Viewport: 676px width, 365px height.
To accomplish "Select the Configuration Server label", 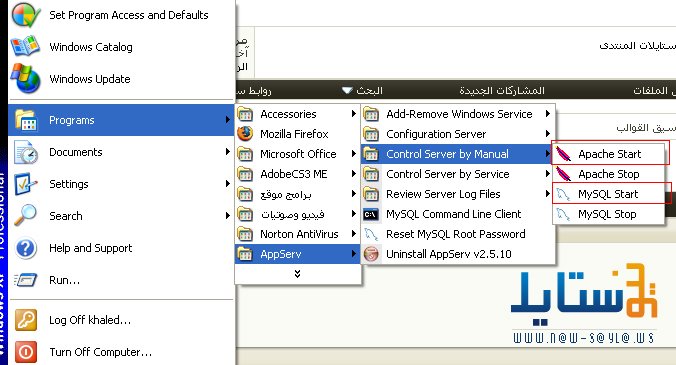I will tap(436, 134).
